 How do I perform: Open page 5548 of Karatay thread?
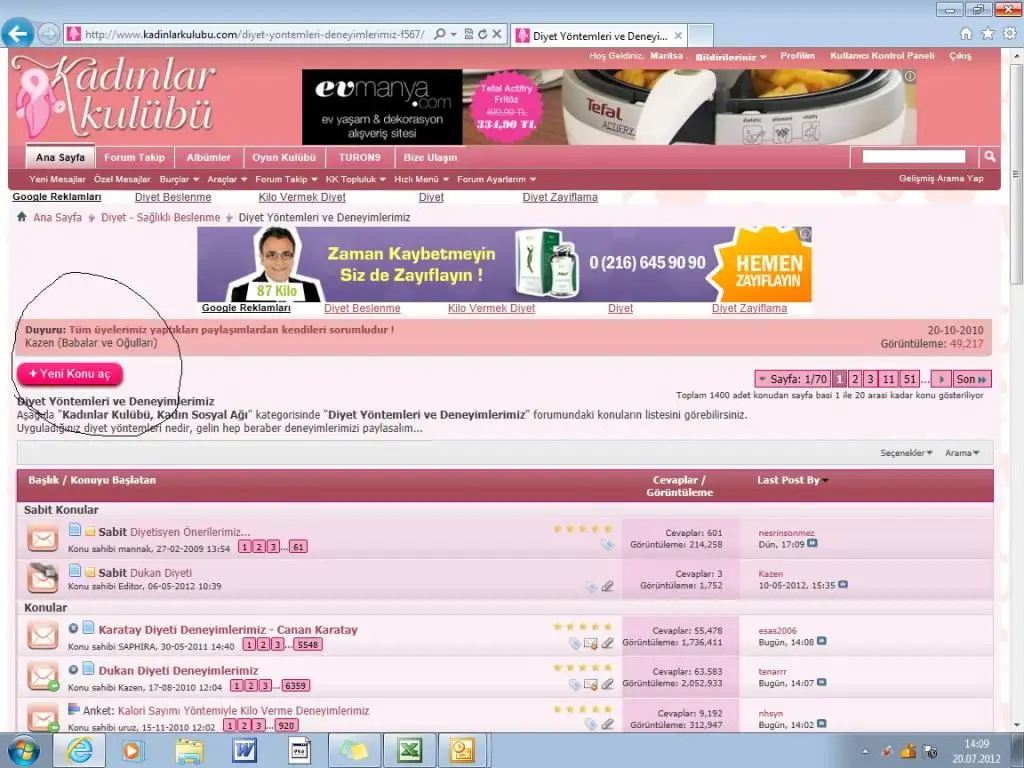[308, 645]
